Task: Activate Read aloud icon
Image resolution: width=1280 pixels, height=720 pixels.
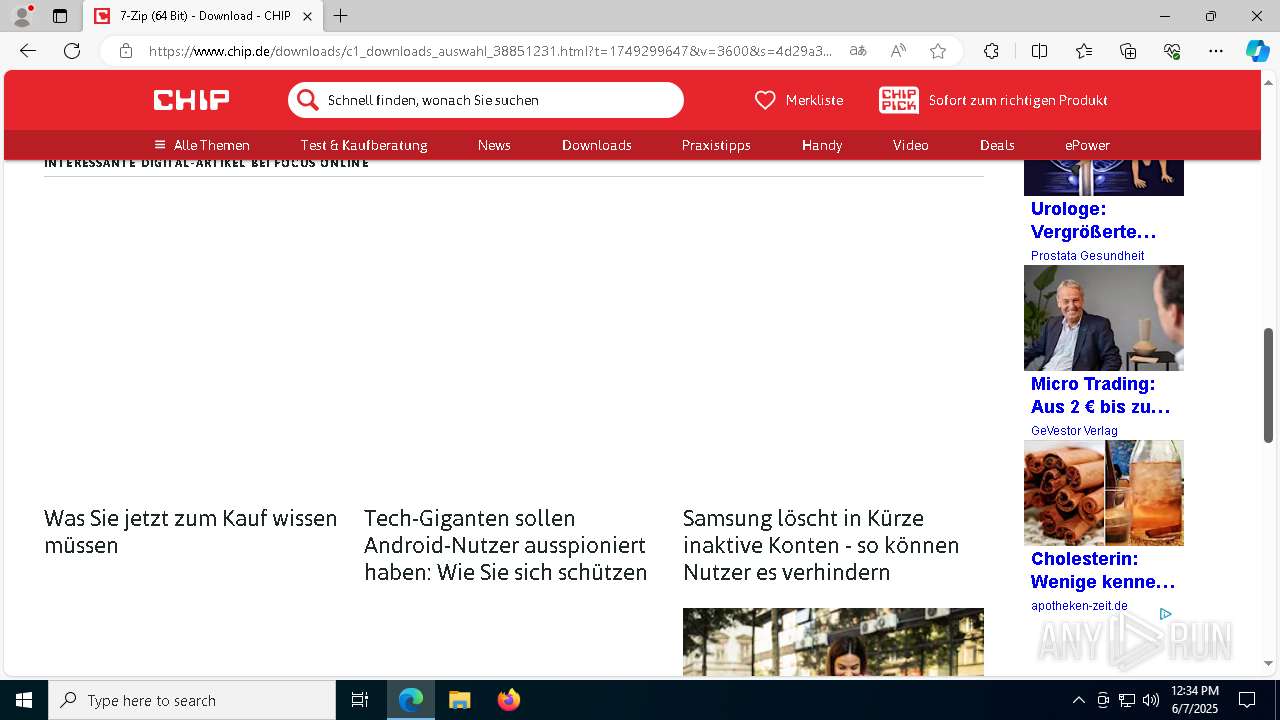Action: click(x=898, y=51)
